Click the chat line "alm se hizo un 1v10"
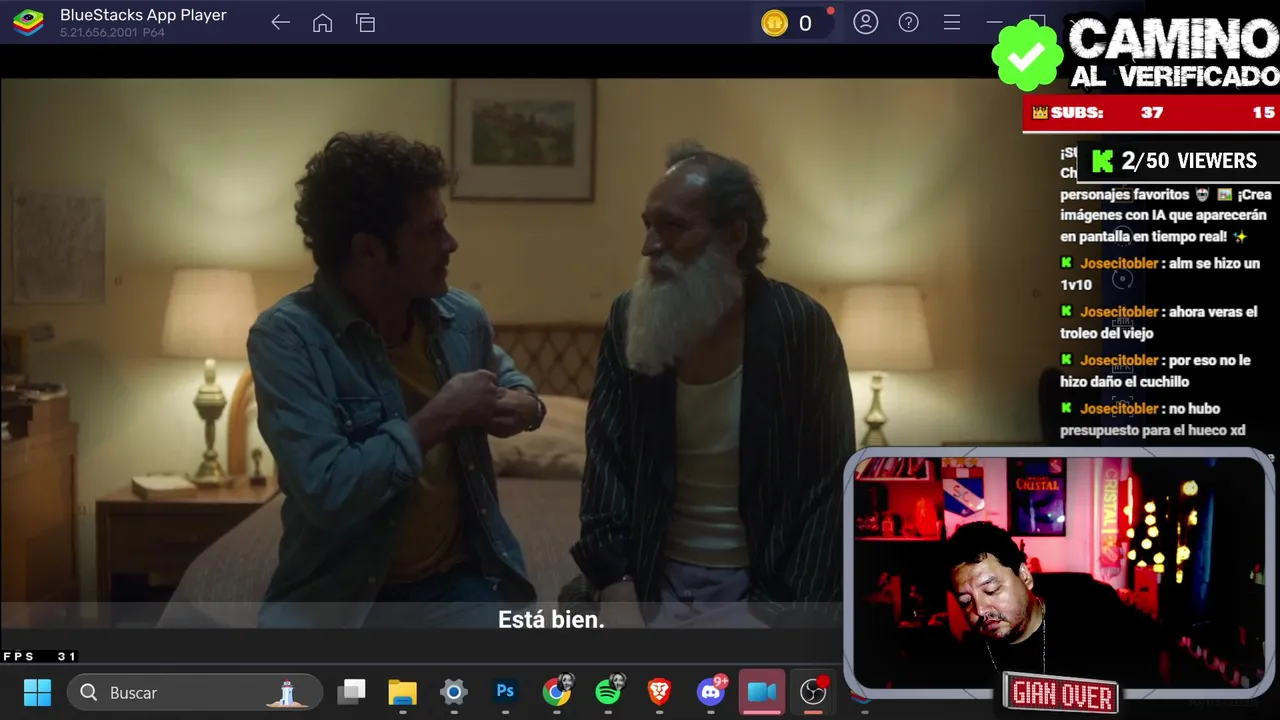1280x720 pixels. 1160,274
